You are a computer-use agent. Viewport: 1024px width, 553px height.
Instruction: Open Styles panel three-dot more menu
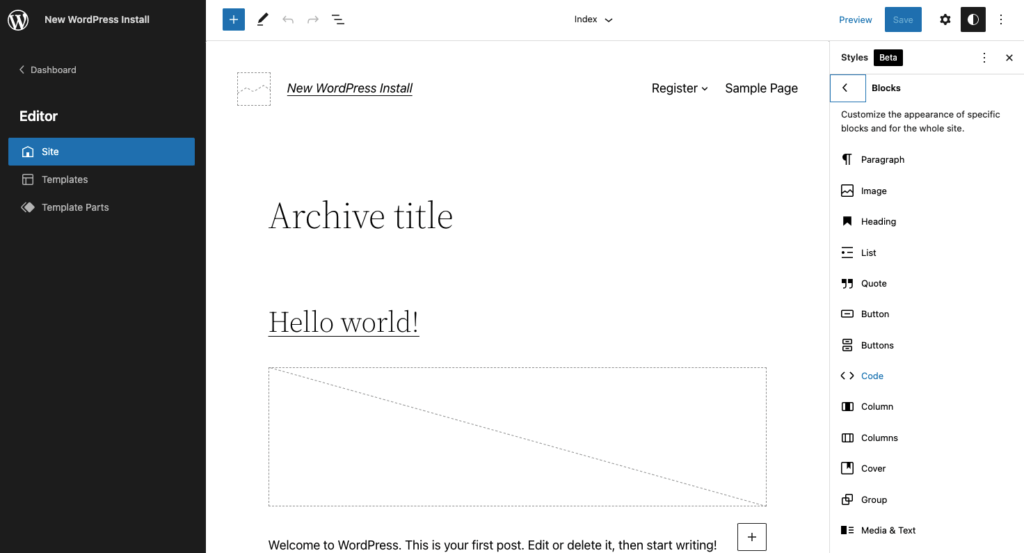point(984,57)
